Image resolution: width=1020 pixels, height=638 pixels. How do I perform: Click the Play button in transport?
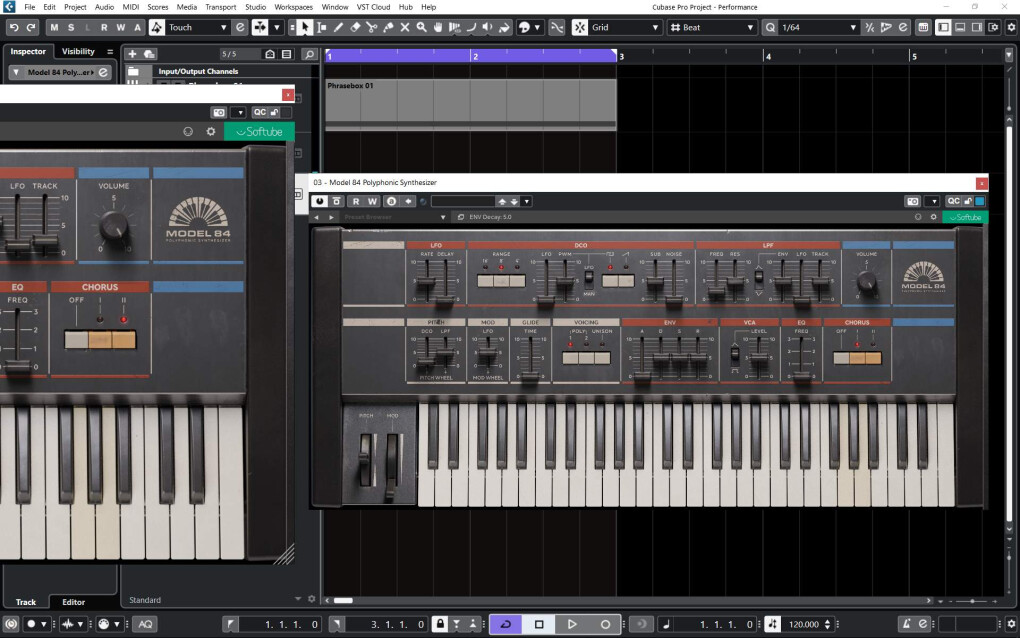tap(572, 624)
